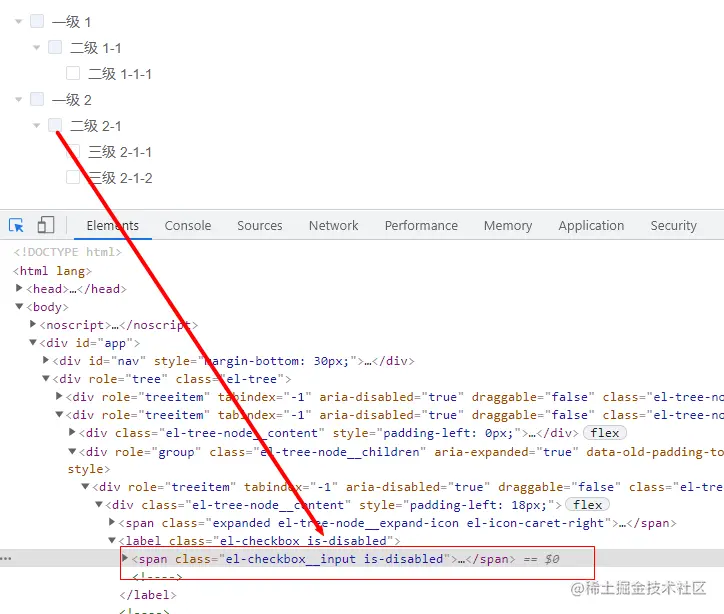Activate the inspect element picker icon

16,225
